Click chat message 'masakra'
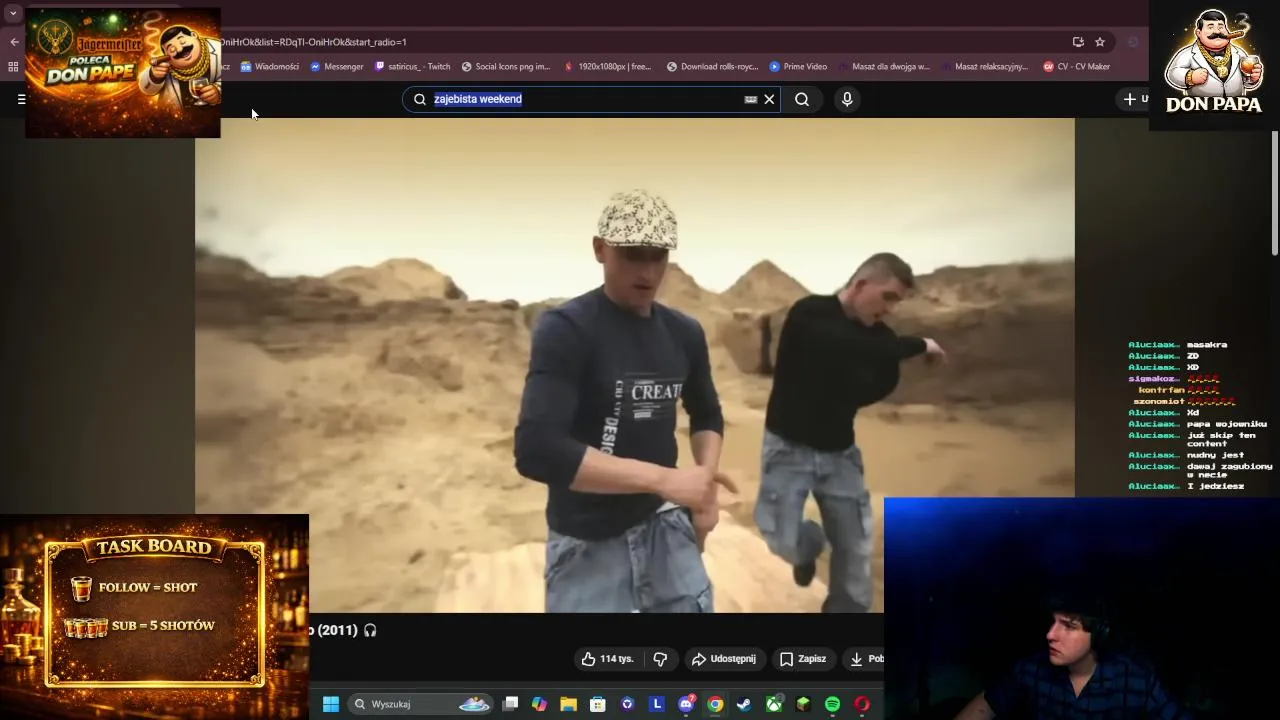The image size is (1280, 720). tap(1207, 345)
